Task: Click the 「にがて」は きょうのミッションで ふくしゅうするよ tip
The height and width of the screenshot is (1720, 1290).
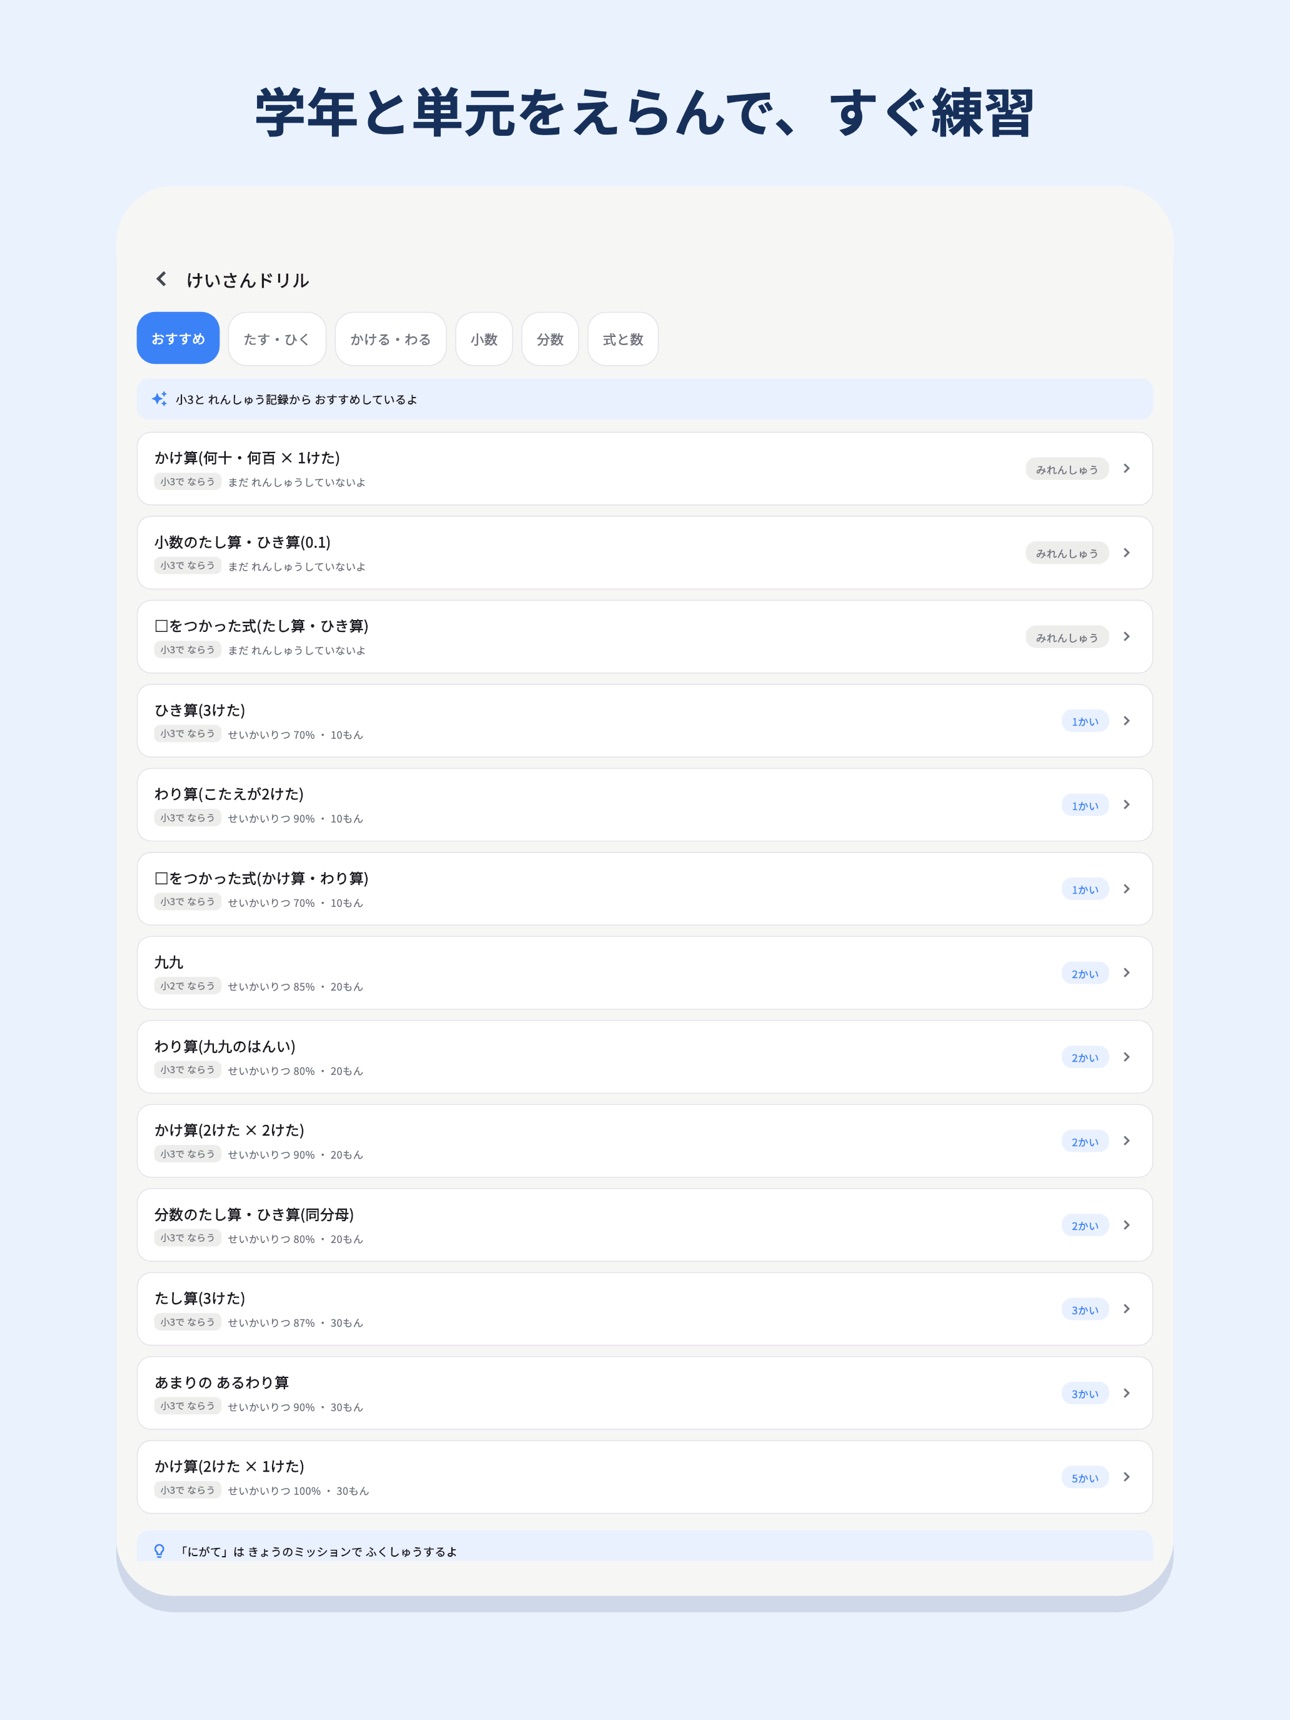Action: (x=645, y=1547)
